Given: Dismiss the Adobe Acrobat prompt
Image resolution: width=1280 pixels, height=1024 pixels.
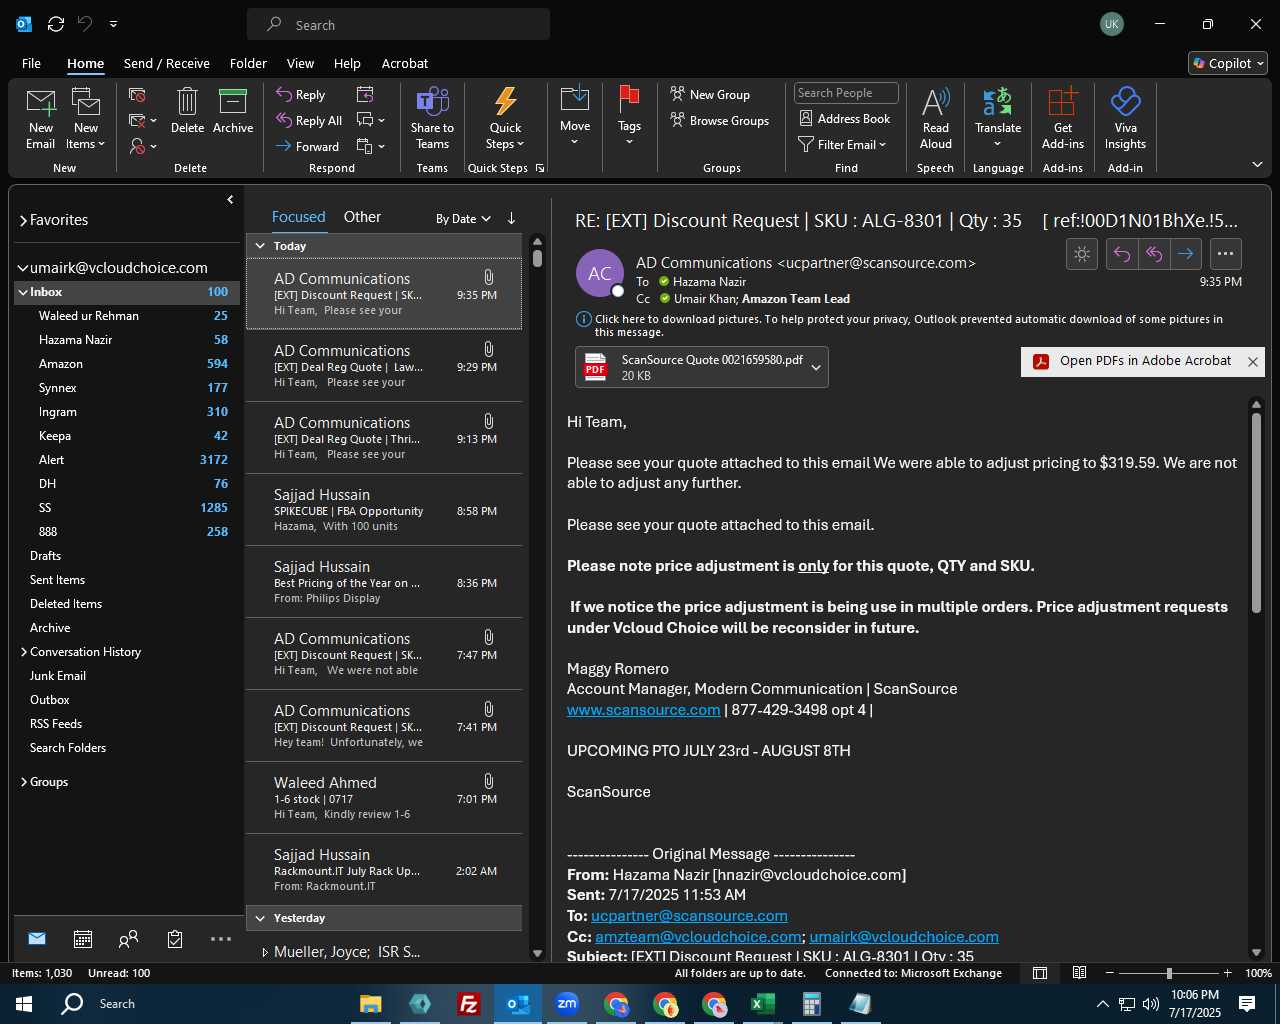Looking at the screenshot, I should (x=1252, y=362).
